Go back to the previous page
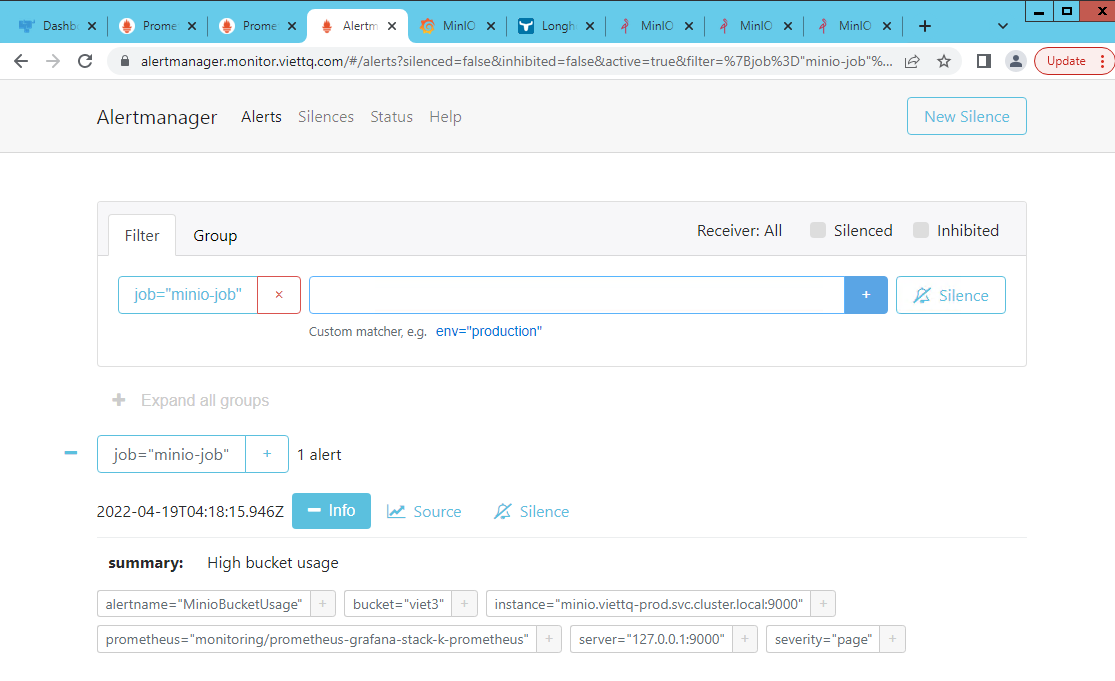The image size is (1115, 681). point(21,61)
